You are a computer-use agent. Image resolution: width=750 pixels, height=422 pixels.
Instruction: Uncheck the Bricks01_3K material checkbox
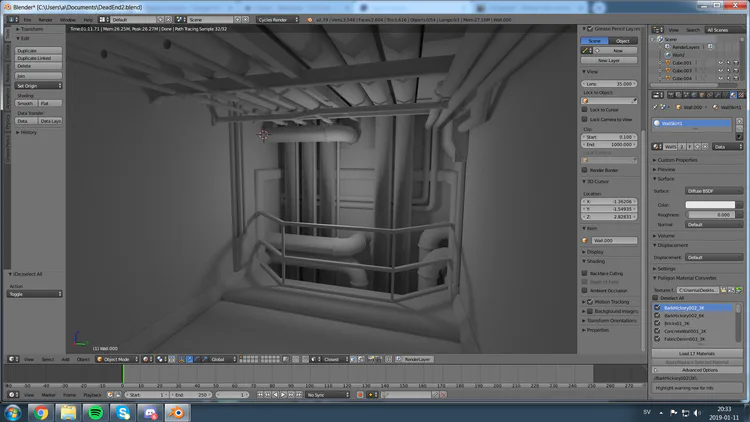(x=657, y=323)
